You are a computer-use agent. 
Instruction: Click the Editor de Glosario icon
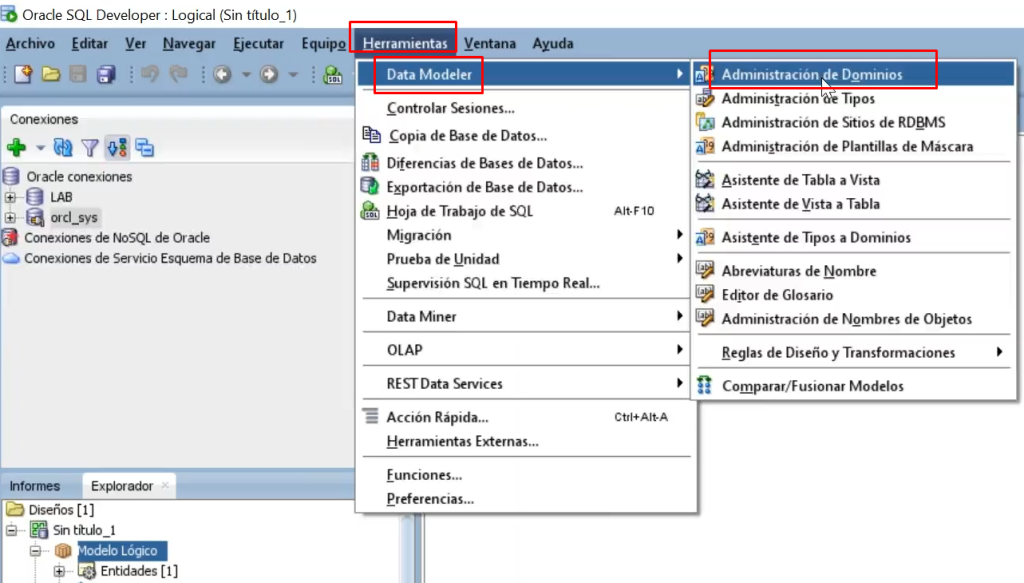(705, 294)
